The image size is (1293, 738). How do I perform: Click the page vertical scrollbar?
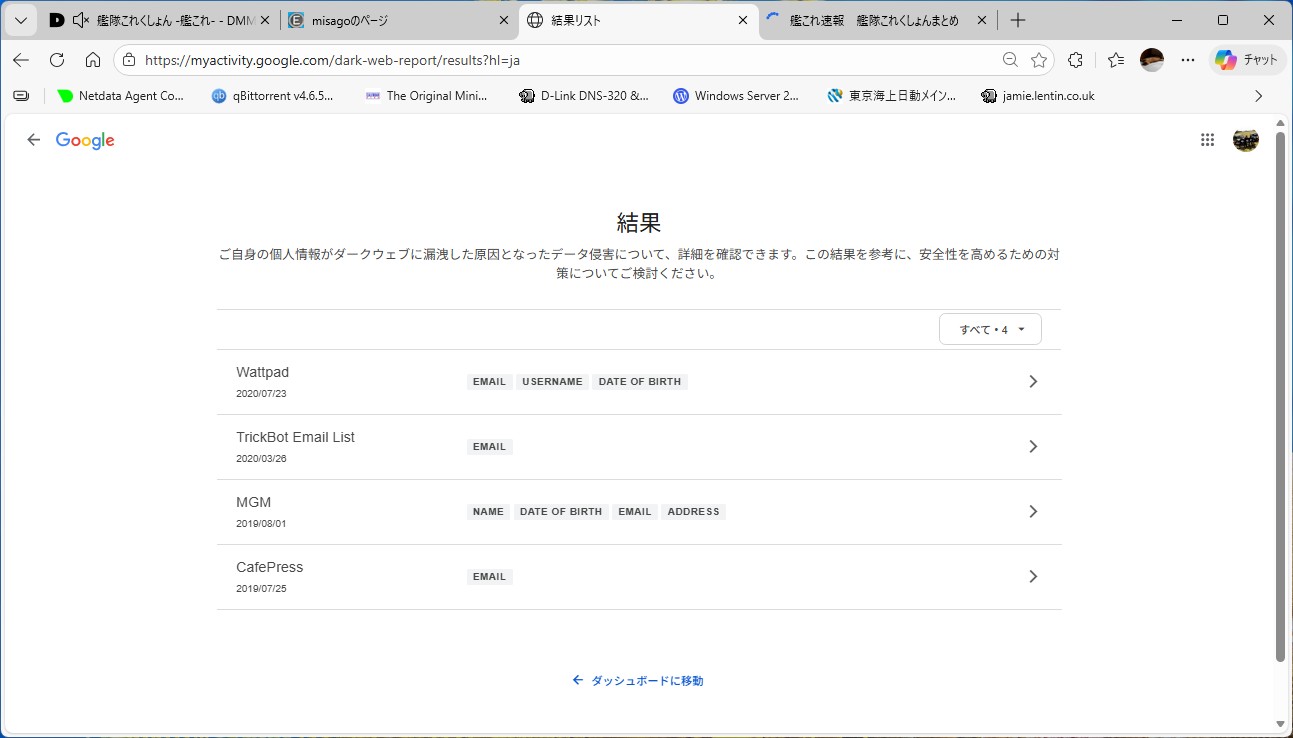tap(1280, 400)
